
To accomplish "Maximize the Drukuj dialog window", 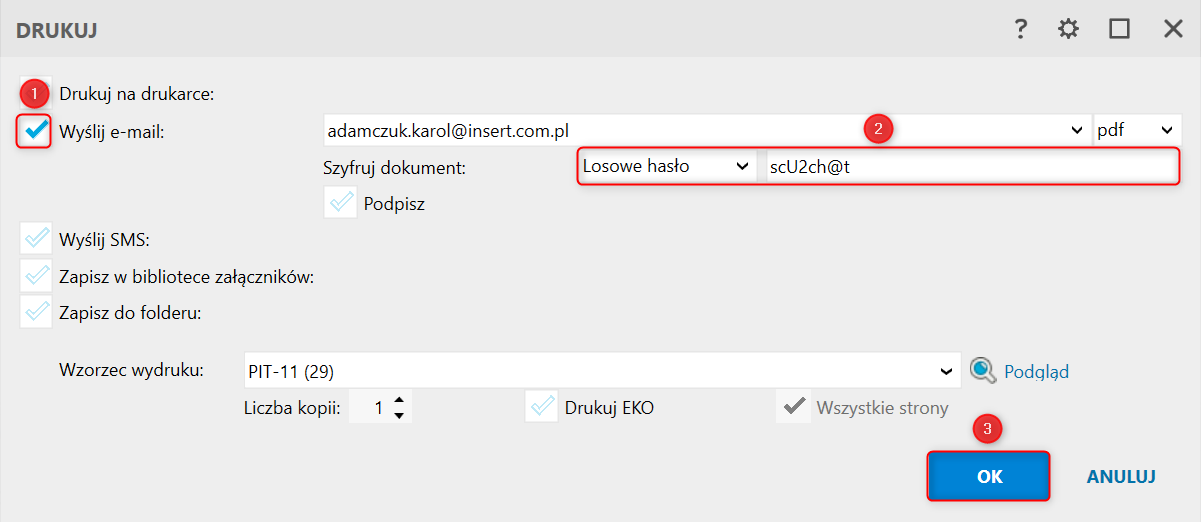I will click(1119, 29).
